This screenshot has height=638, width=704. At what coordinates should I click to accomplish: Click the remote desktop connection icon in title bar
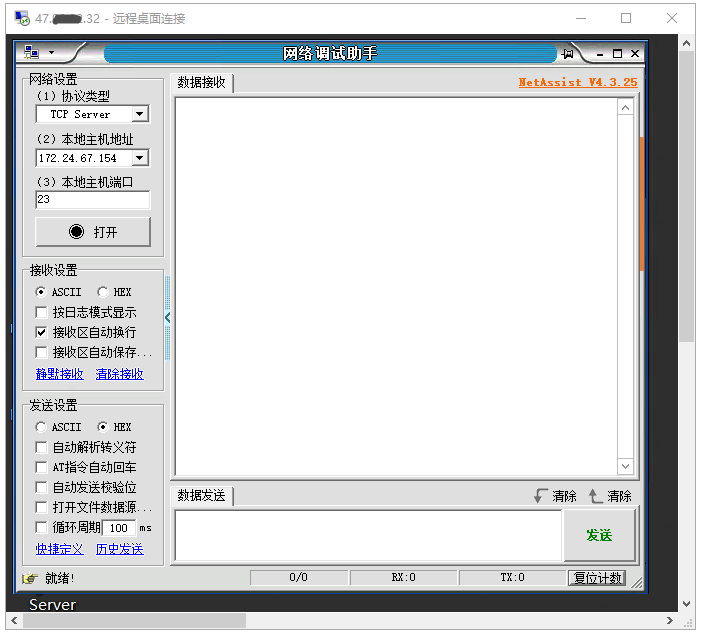tap(21, 18)
